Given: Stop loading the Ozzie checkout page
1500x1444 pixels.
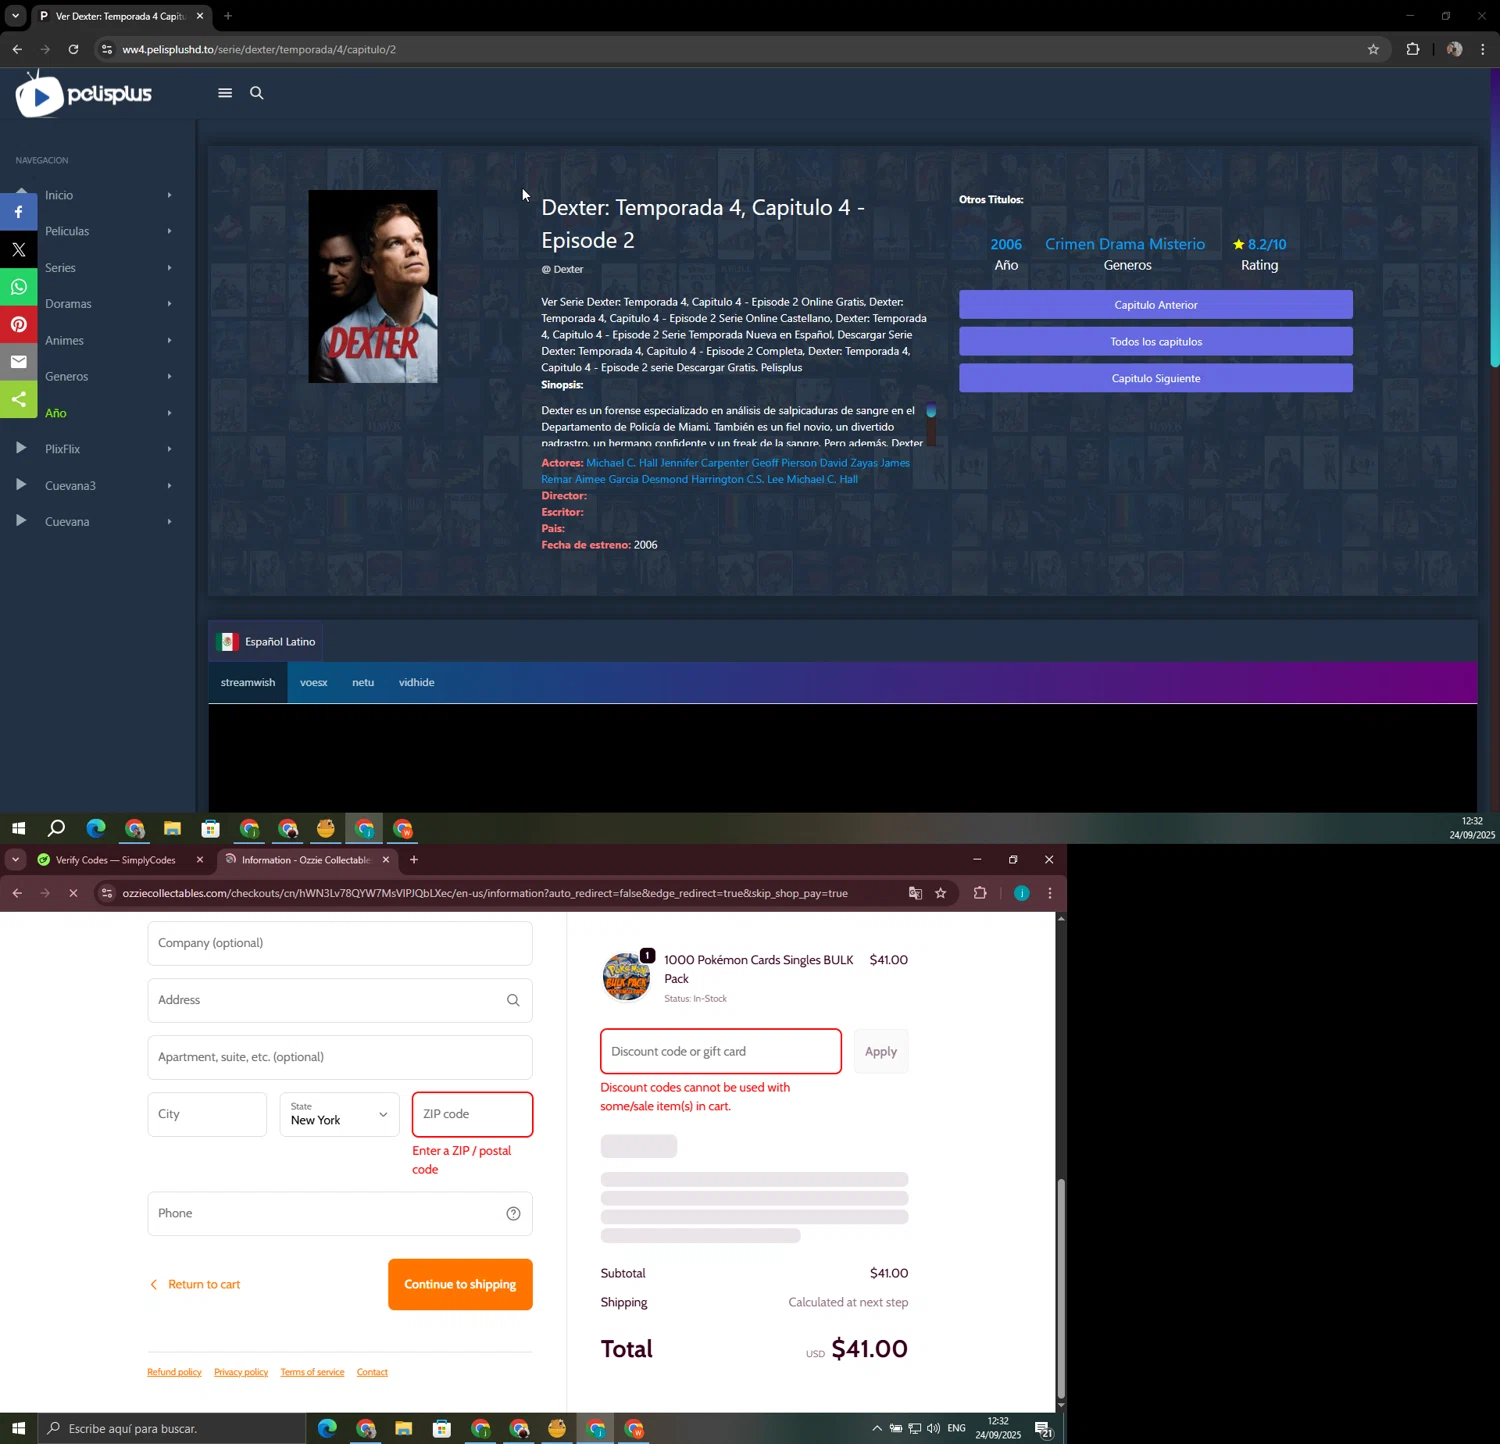Looking at the screenshot, I should pyautogui.click(x=73, y=893).
